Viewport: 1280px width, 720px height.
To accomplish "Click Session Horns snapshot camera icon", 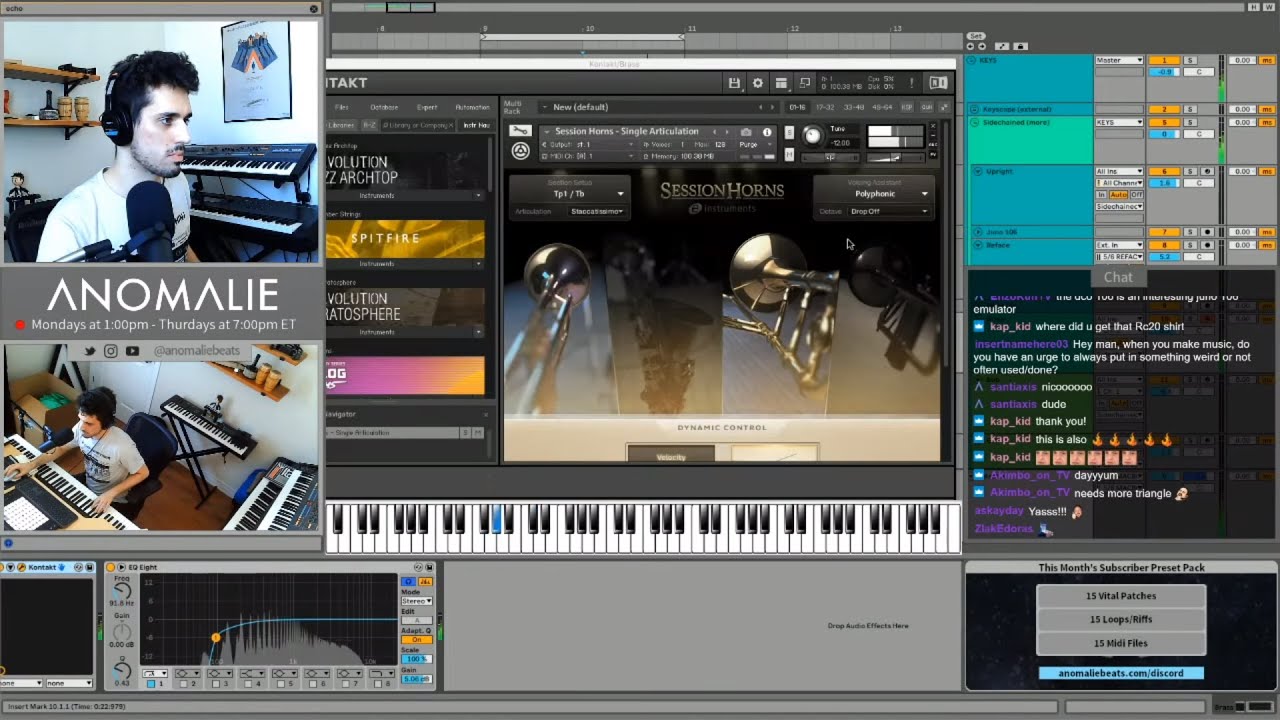I will (x=746, y=131).
